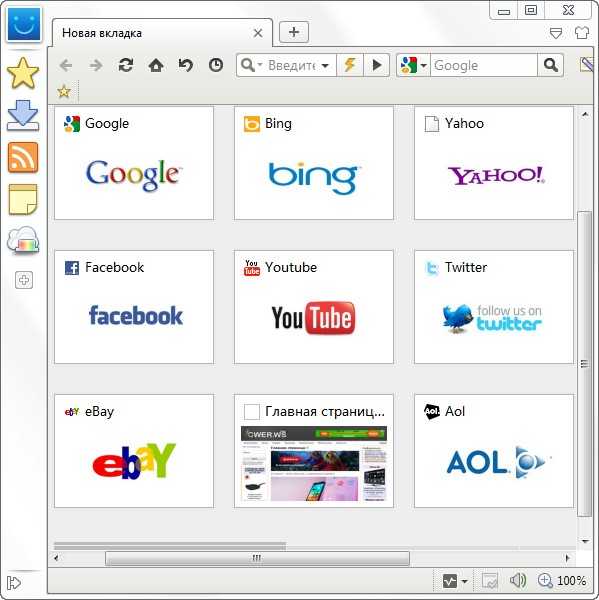The image size is (599, 600).
Task: Open the Google quick access tile
Action: (x=134, y=163)
